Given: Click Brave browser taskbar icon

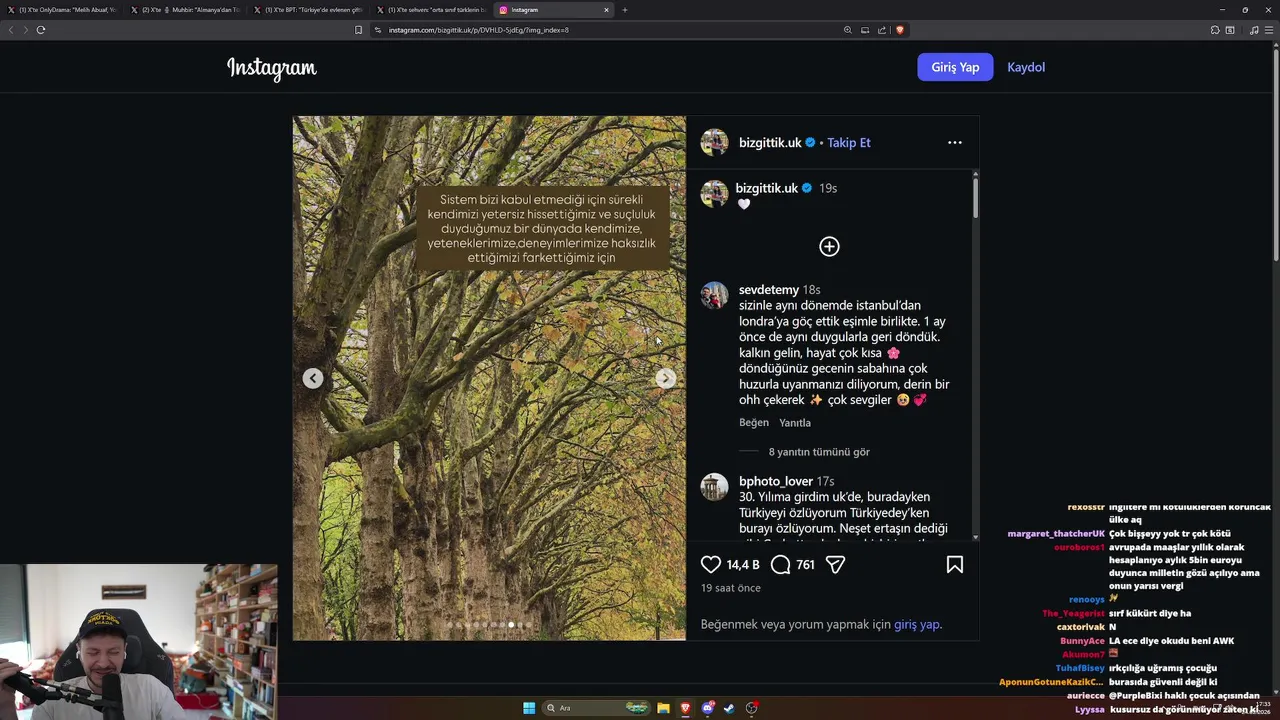Looking at the screenshot, I should pyautogui.click(x=685, y=708).
